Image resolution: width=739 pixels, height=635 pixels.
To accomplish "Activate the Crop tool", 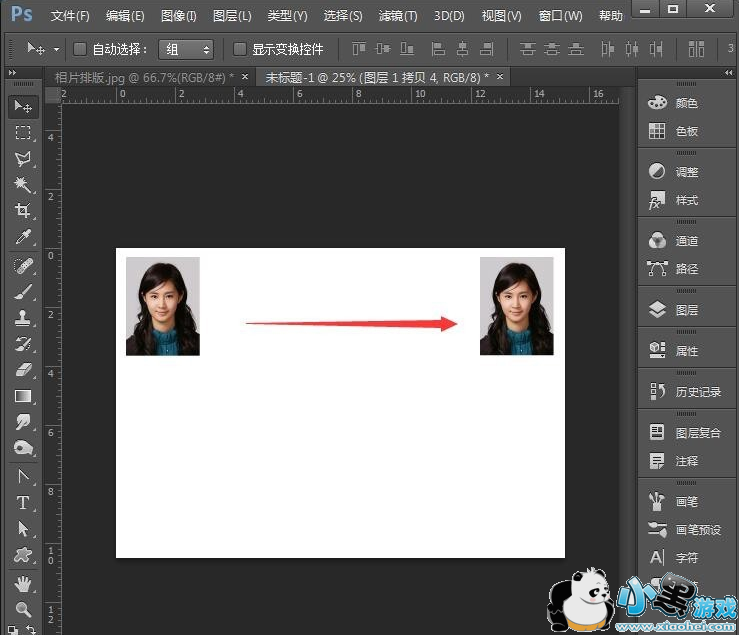I will click(x=23, y=211).
